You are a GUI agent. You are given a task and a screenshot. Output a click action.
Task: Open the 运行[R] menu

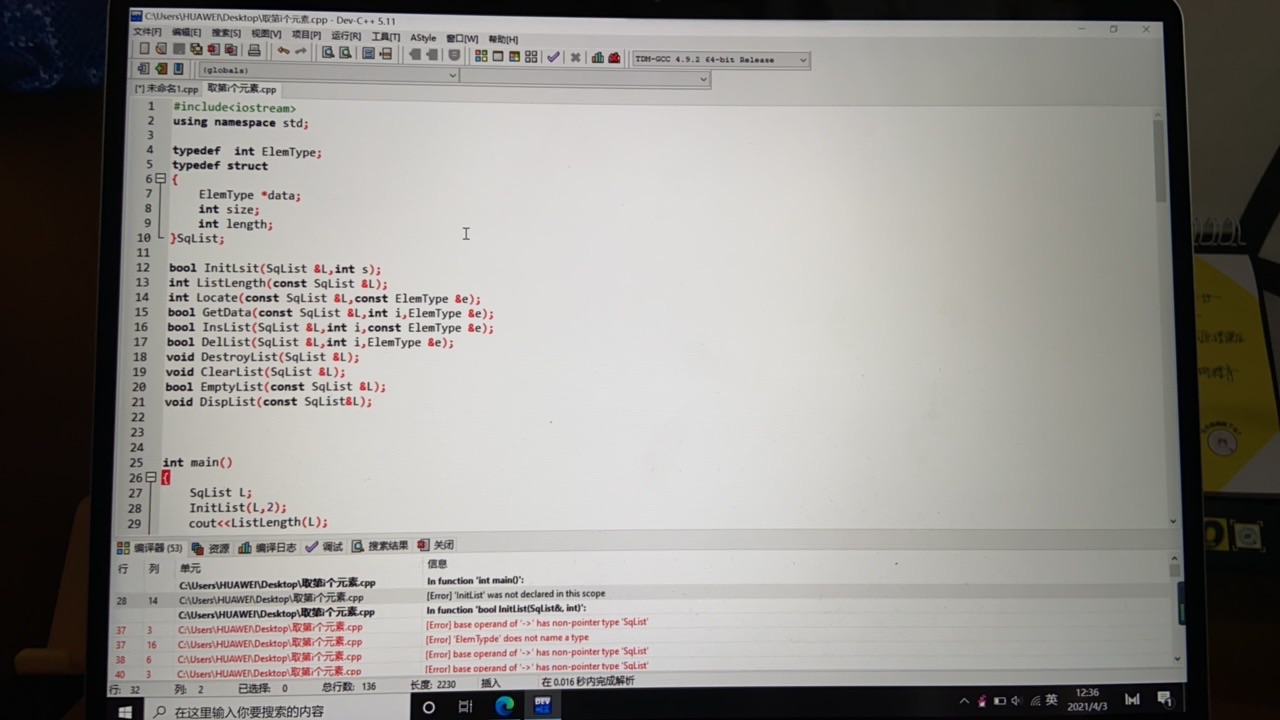click(x=346, y=36)
